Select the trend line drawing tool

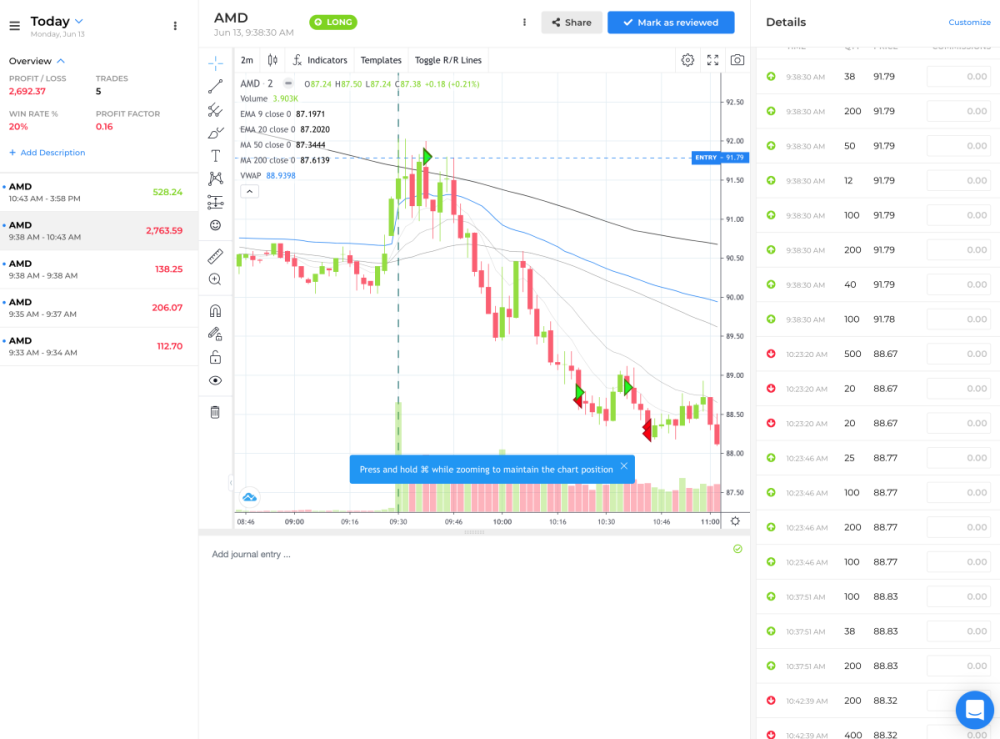tap(215, 87)
